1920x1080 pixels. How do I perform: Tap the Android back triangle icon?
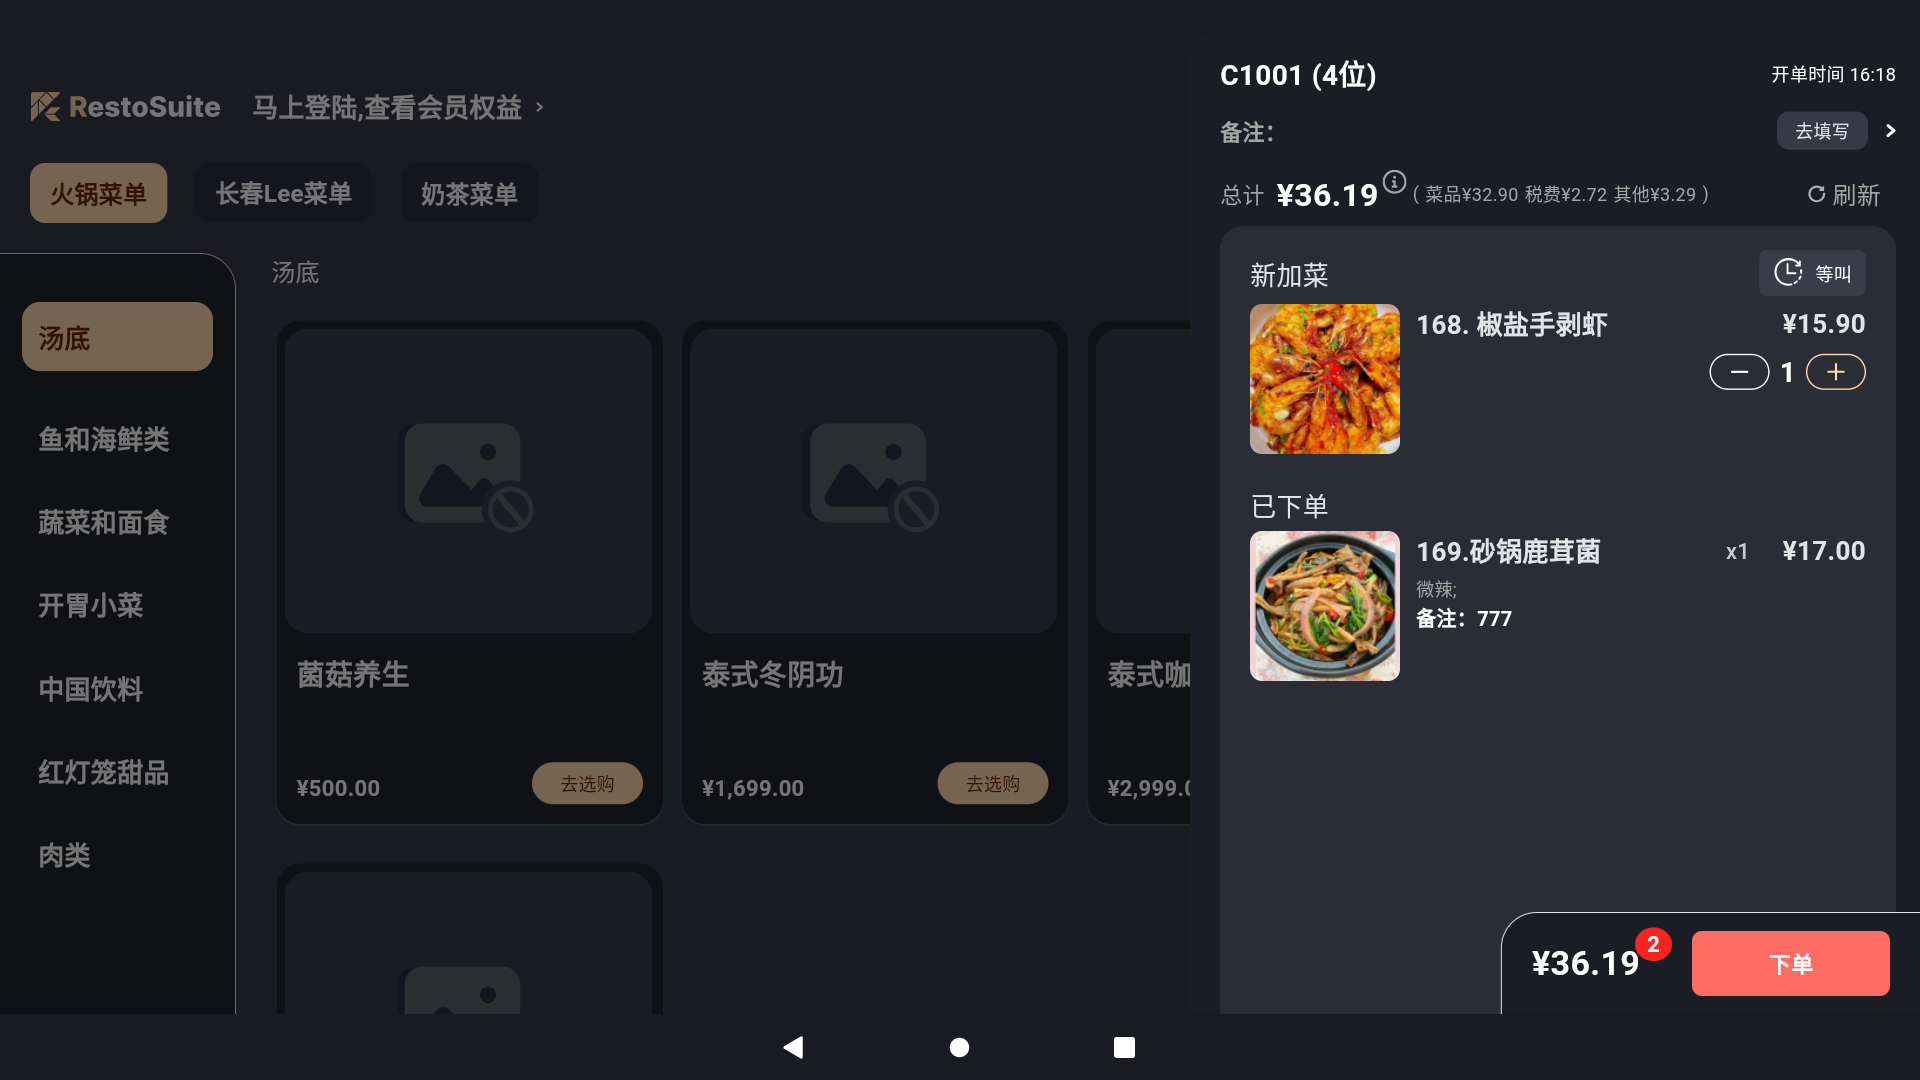click(793, 1047)
